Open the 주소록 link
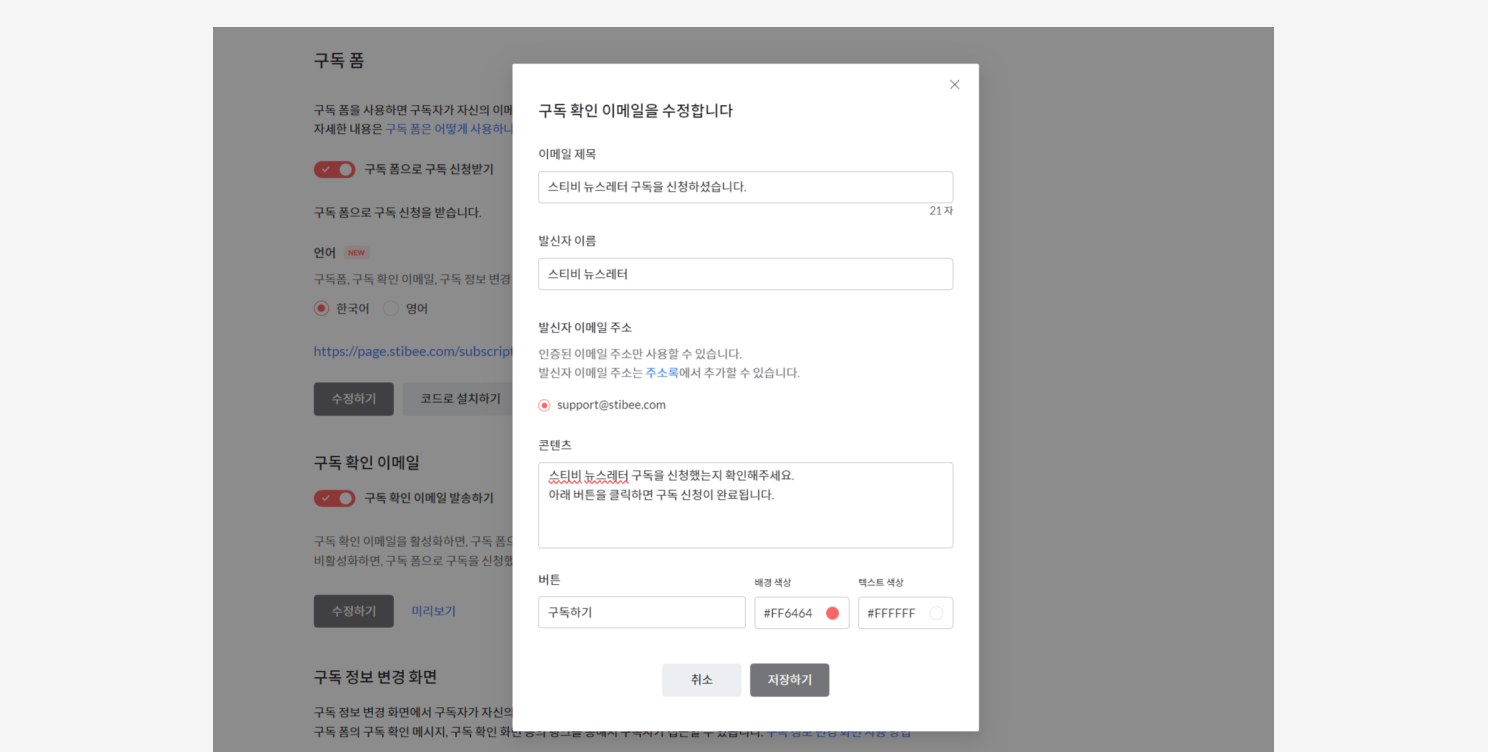 pyautogui.click(x=661, y=373)
